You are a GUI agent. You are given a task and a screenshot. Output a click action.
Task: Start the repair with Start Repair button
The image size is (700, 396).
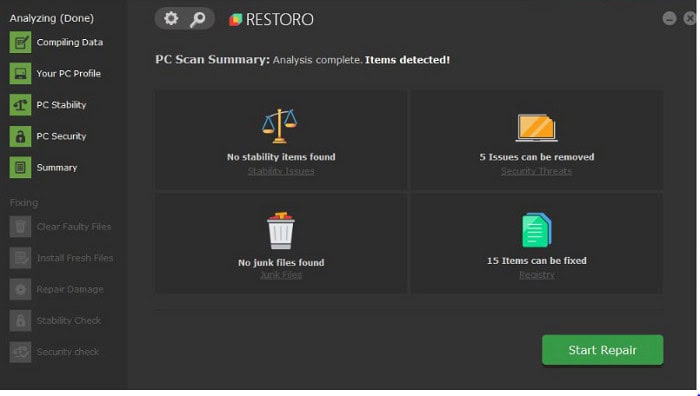tap(602, 350)
